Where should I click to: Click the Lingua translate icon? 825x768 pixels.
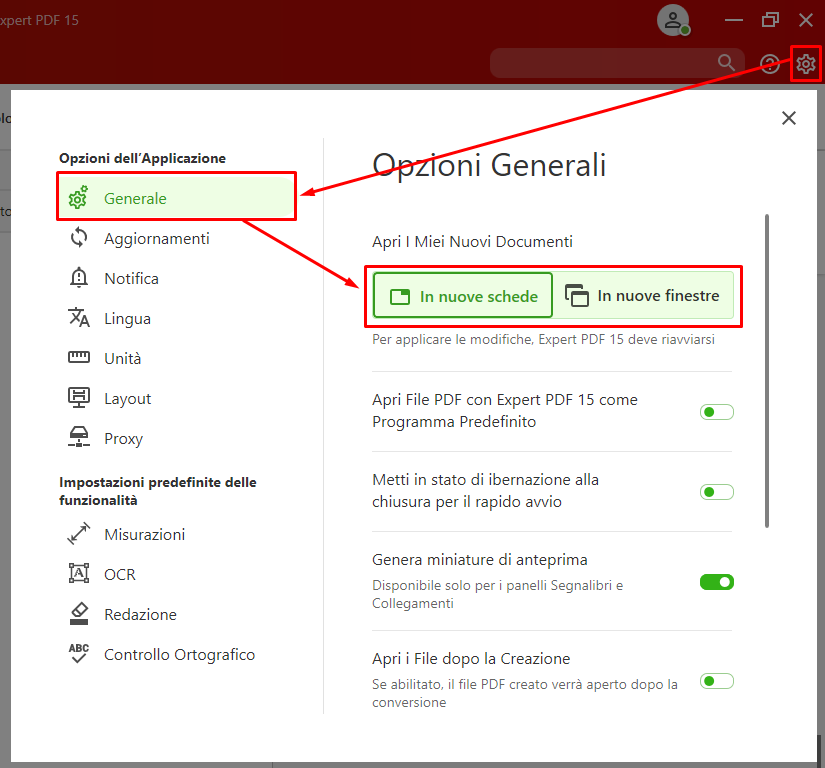[x=79, y=317]
